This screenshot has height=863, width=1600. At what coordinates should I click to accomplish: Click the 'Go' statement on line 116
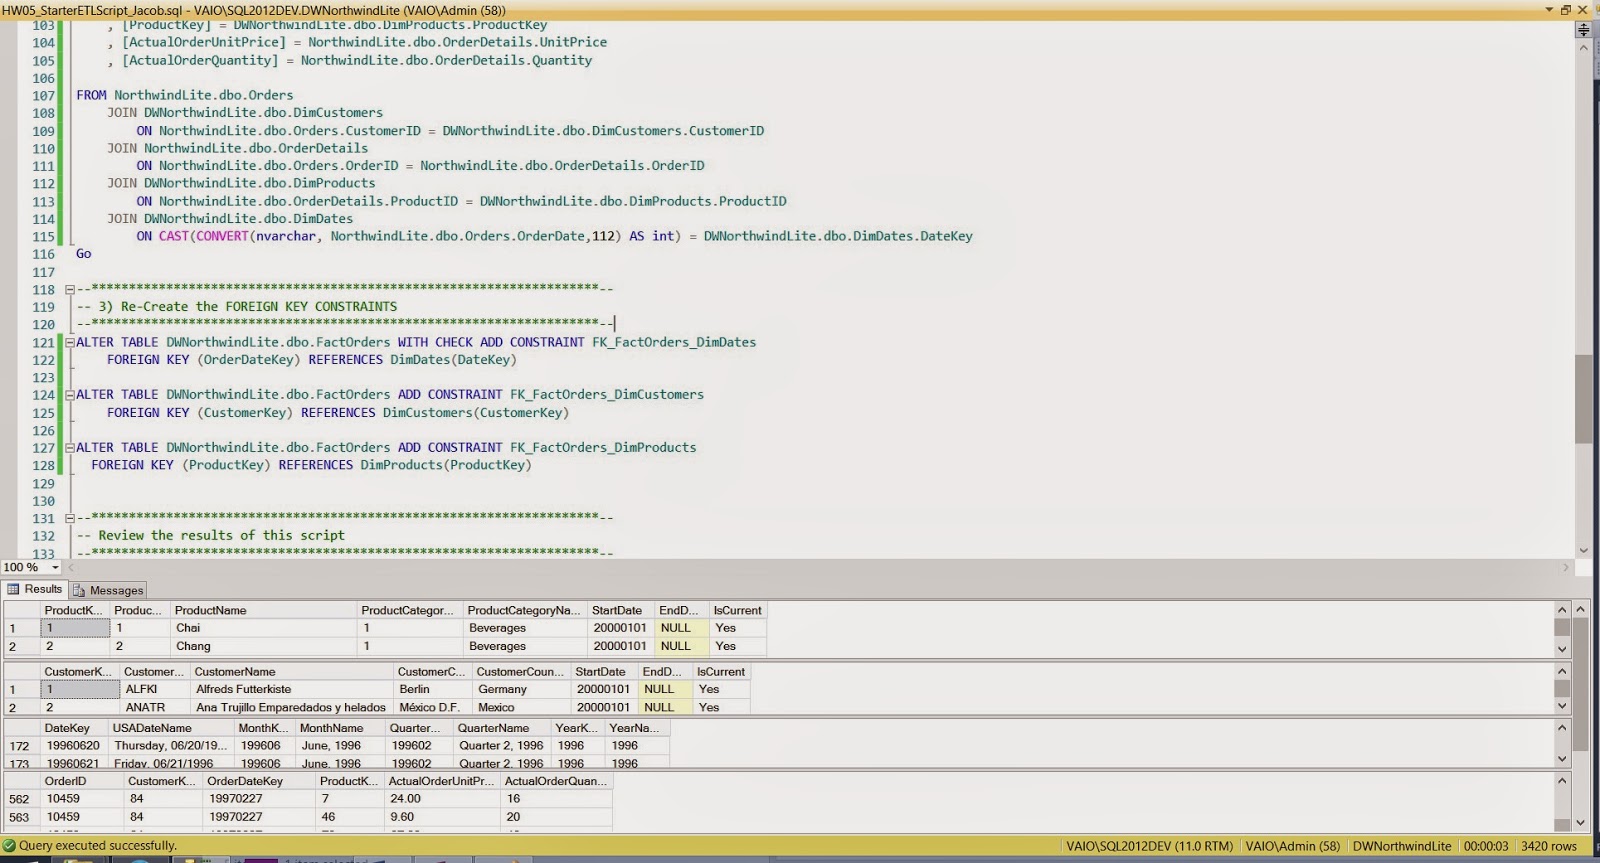pos(84,254)
